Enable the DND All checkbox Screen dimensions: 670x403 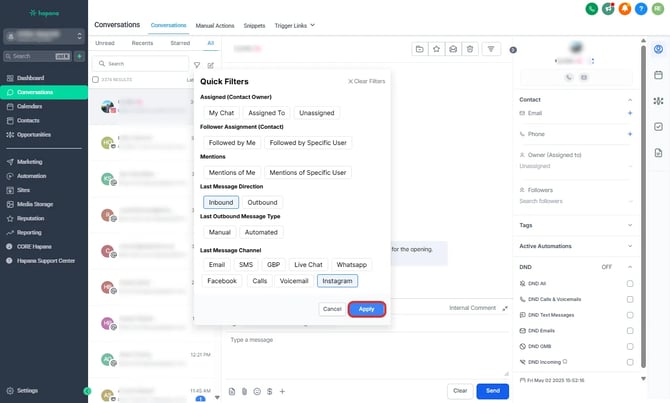click(x=629, y=283)
